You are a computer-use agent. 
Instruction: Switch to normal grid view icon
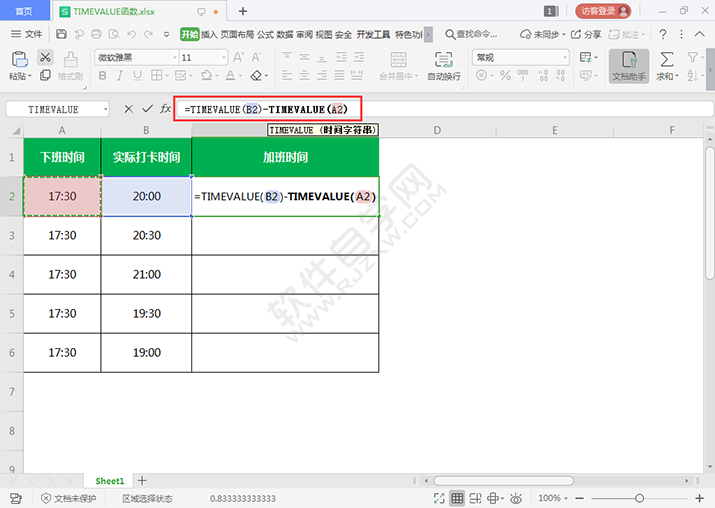click(457, 498)
